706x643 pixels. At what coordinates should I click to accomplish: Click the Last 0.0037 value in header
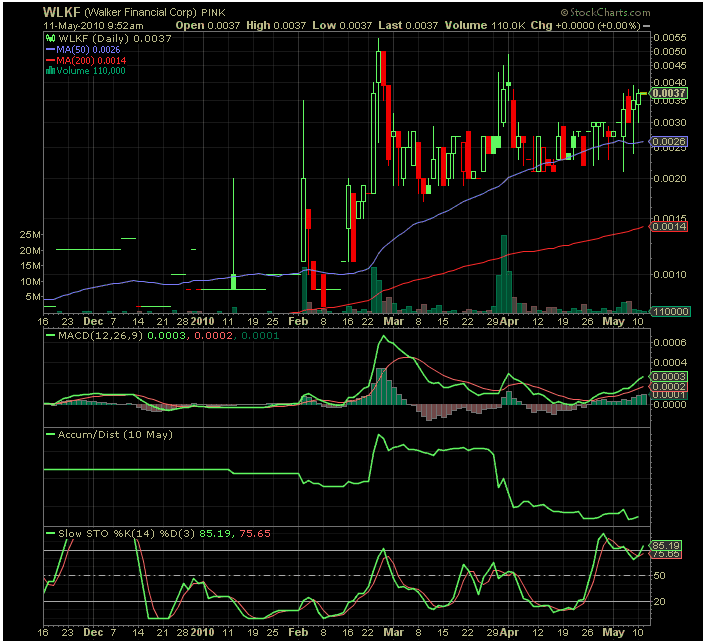click(408, 26)
